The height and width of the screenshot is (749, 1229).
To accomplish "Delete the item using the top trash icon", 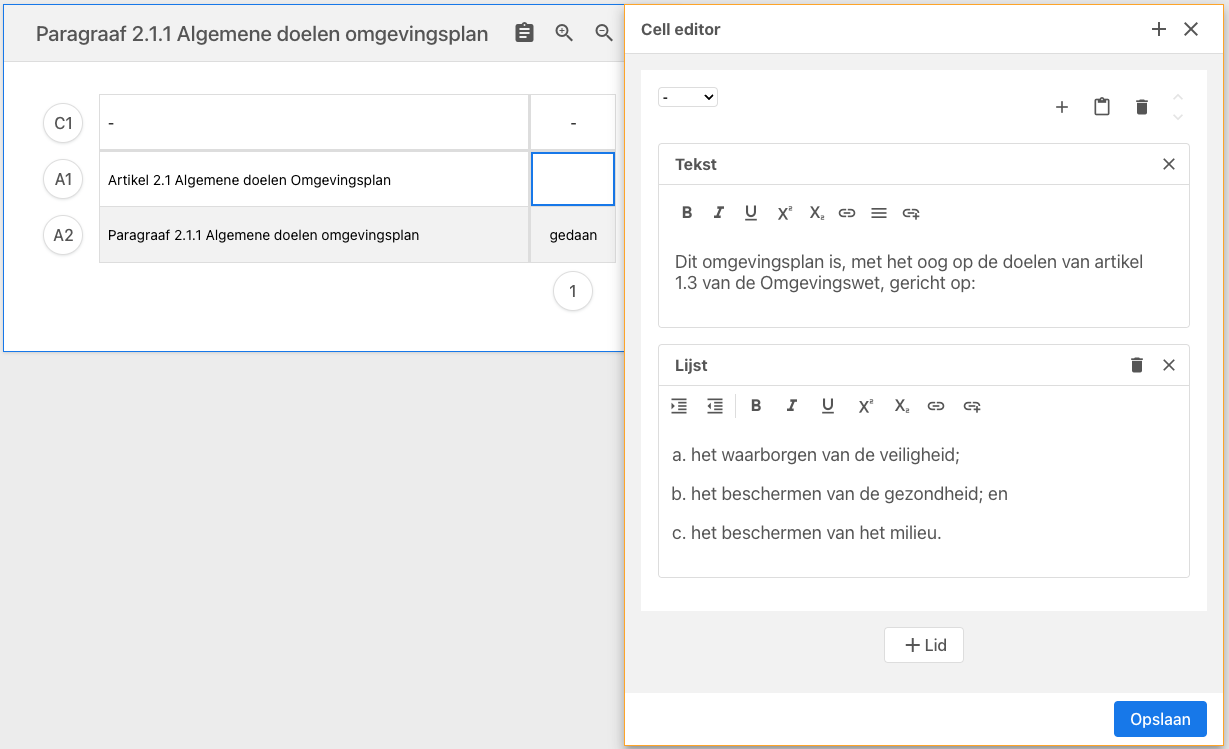I will pos(1141,107).
